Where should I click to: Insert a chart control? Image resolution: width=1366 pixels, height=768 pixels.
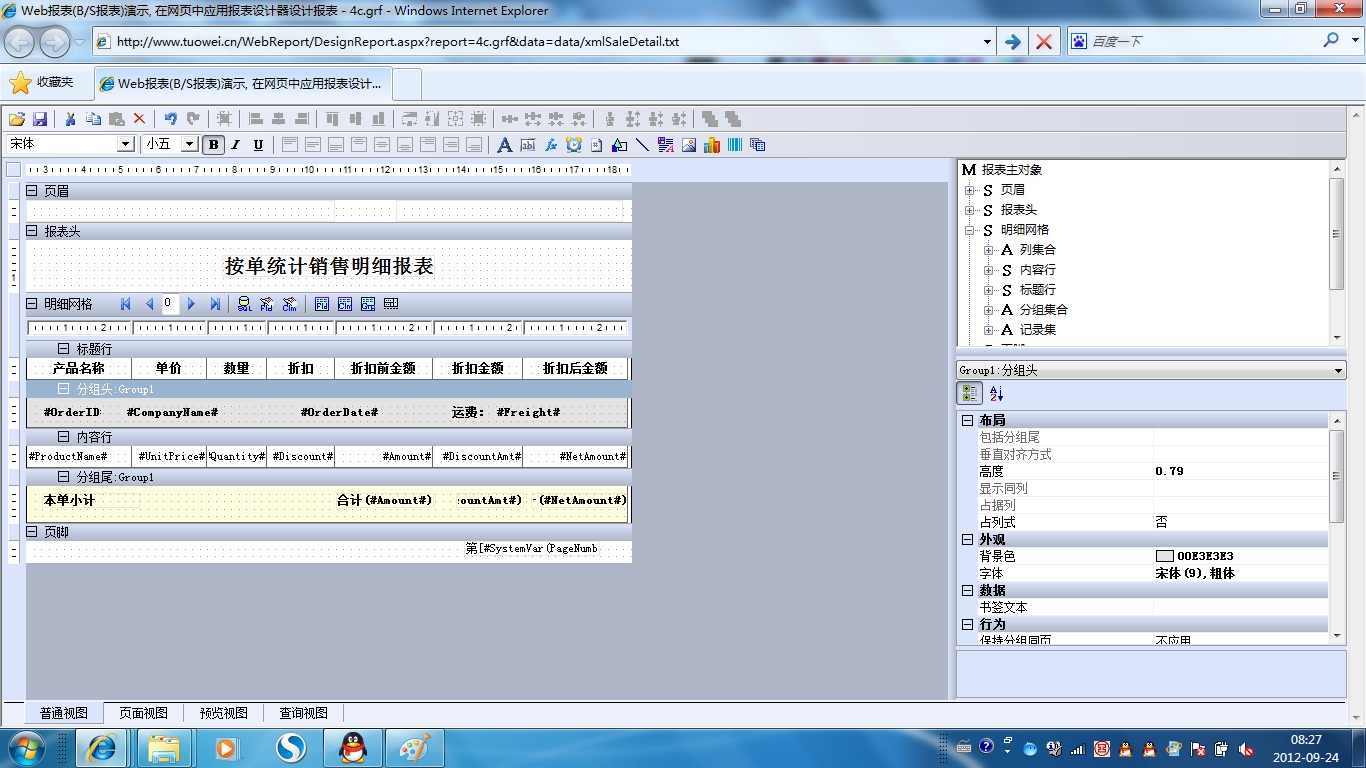(712, 145)
